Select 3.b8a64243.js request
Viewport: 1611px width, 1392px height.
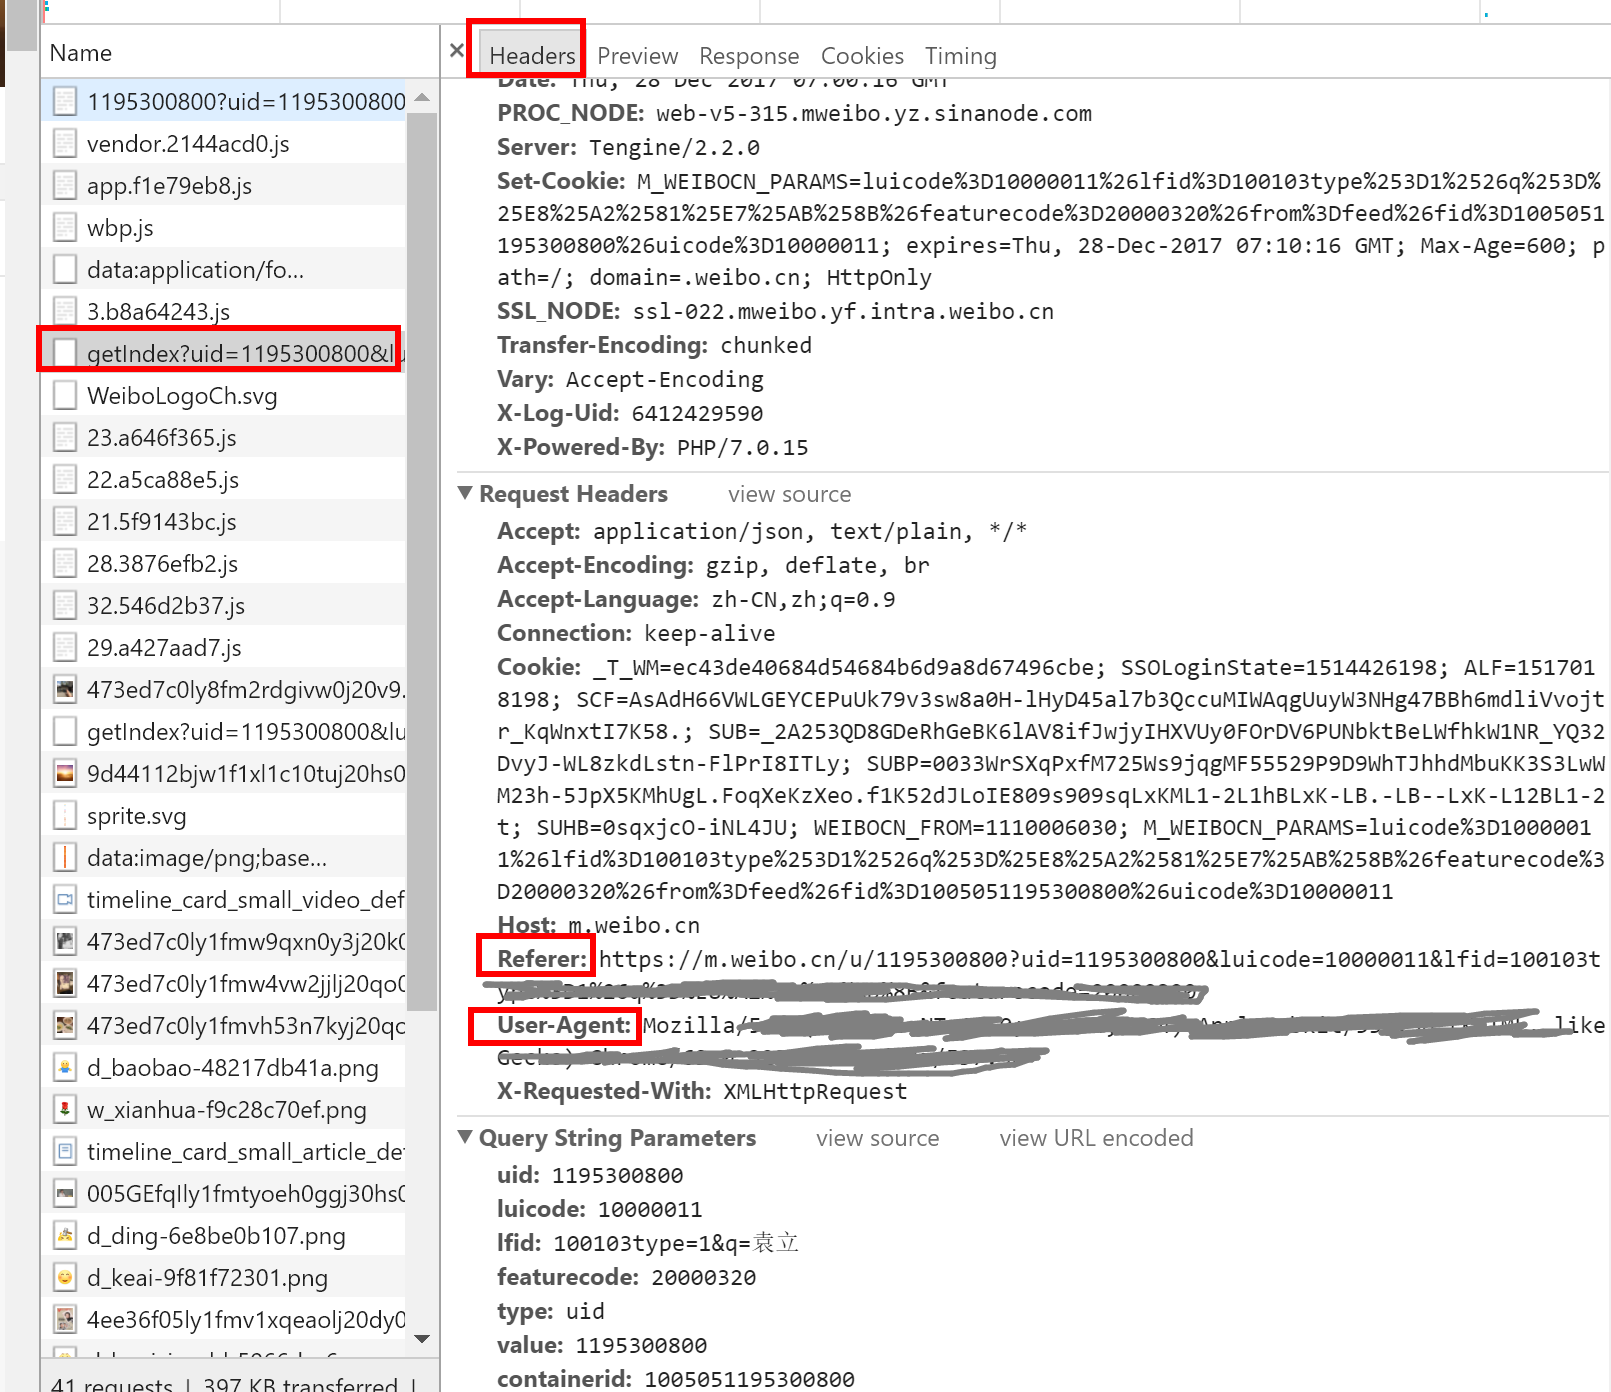pos(224,312)
